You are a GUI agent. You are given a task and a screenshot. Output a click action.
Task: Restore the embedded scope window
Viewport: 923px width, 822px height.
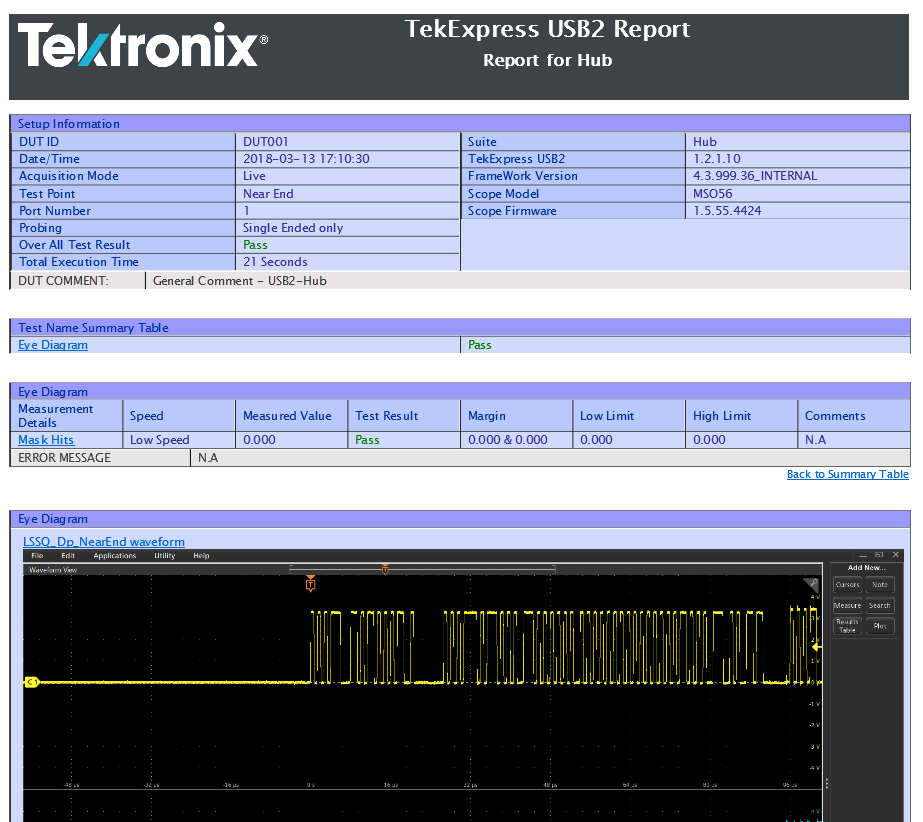coord(879,555)
